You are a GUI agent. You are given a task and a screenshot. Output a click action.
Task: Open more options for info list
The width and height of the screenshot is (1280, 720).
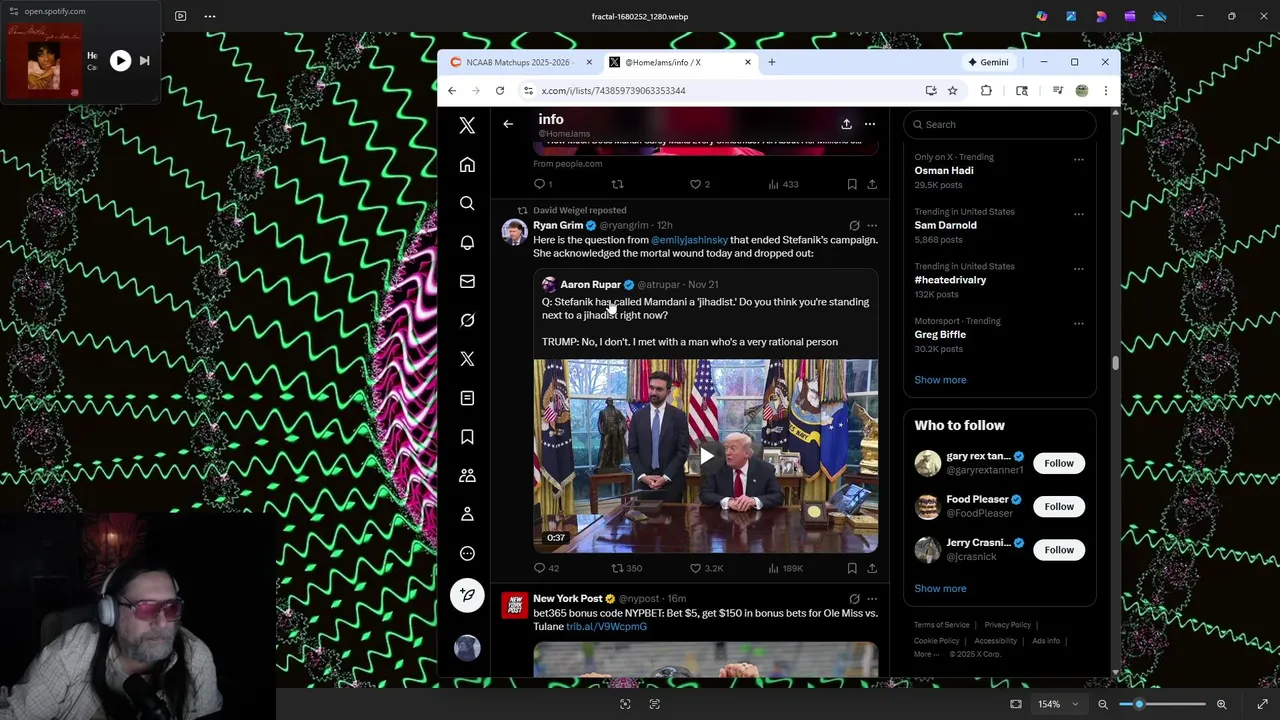[x=870, y=124]
